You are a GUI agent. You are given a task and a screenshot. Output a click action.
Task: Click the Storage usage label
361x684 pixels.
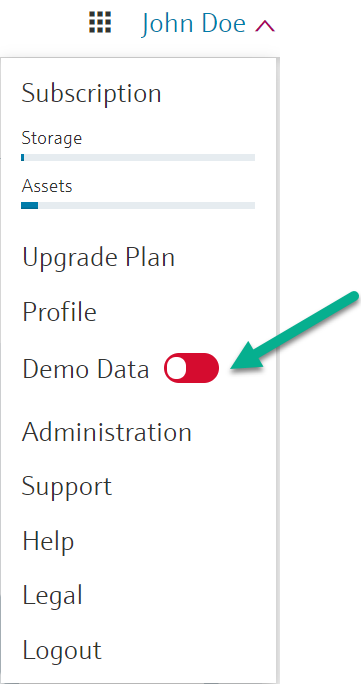[51, 138]
